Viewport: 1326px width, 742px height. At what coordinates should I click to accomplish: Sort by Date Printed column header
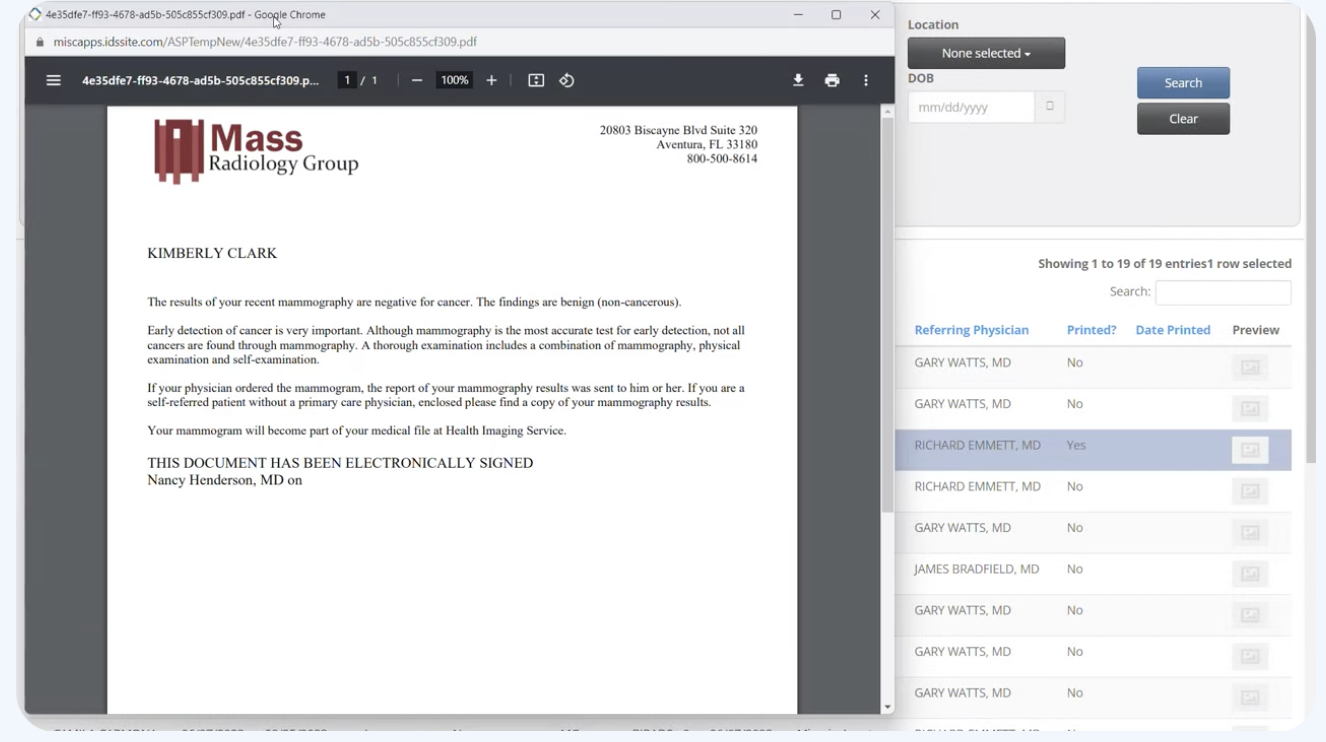[x=1173, y=330]
